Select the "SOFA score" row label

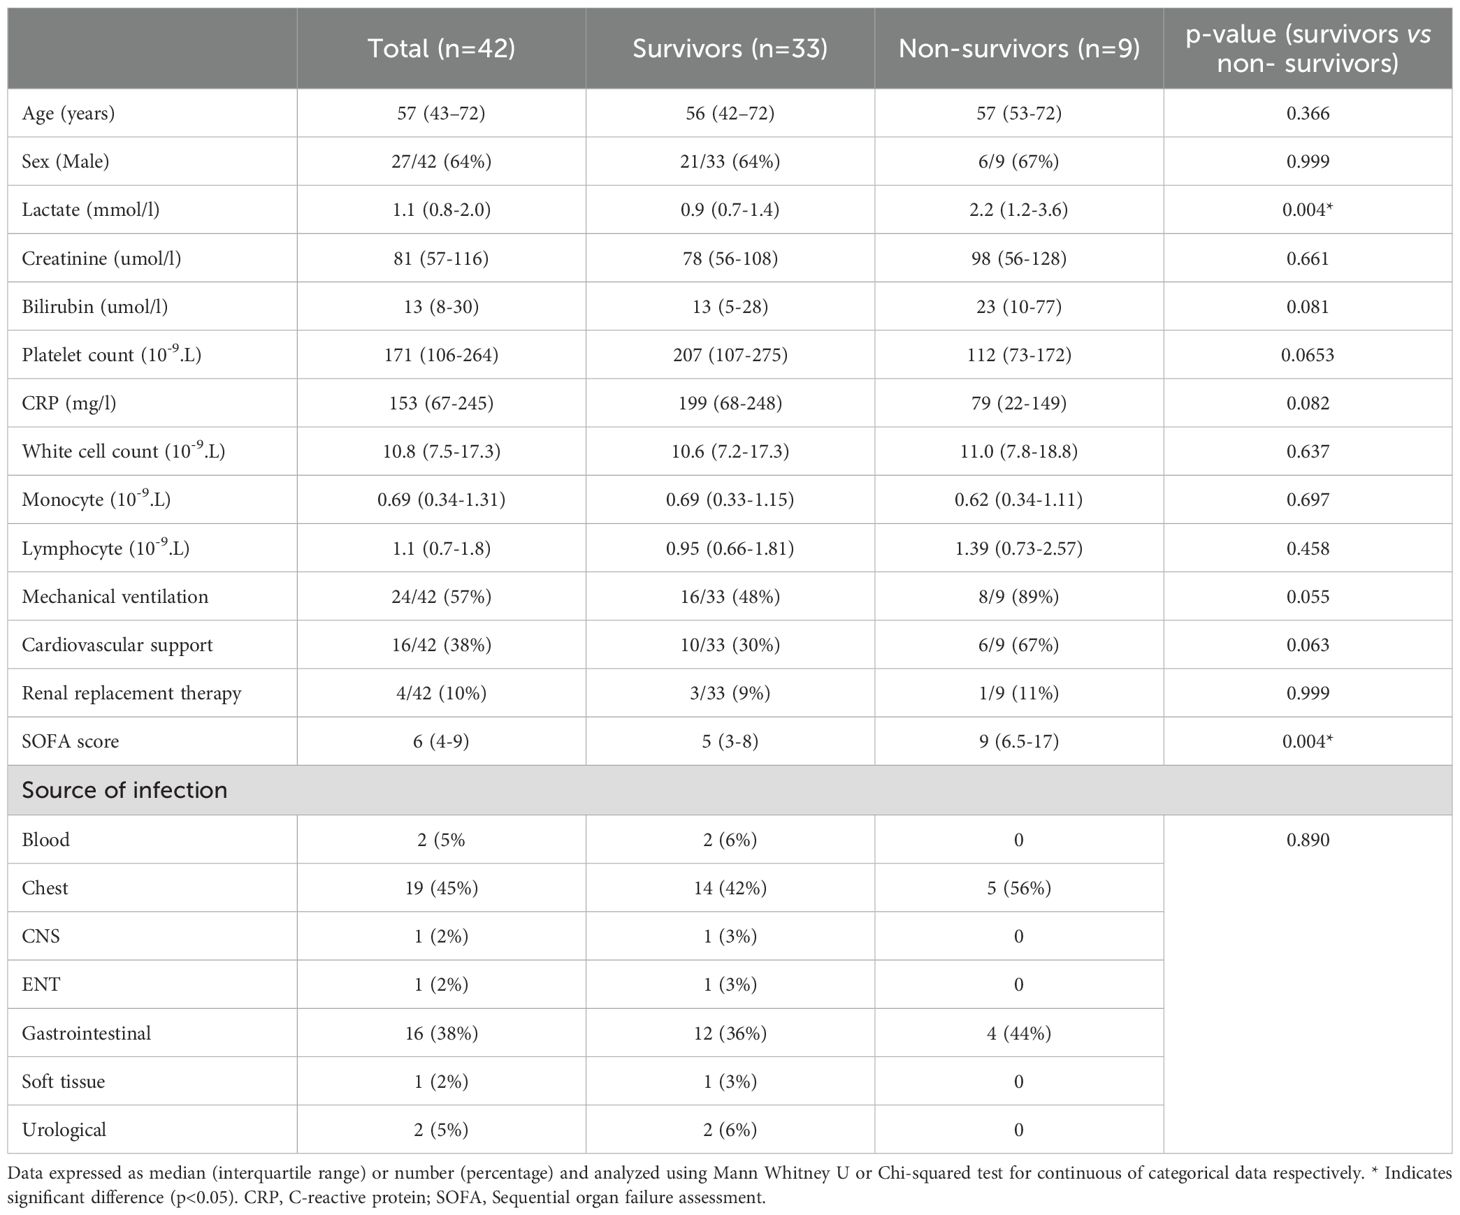(70, 741)
